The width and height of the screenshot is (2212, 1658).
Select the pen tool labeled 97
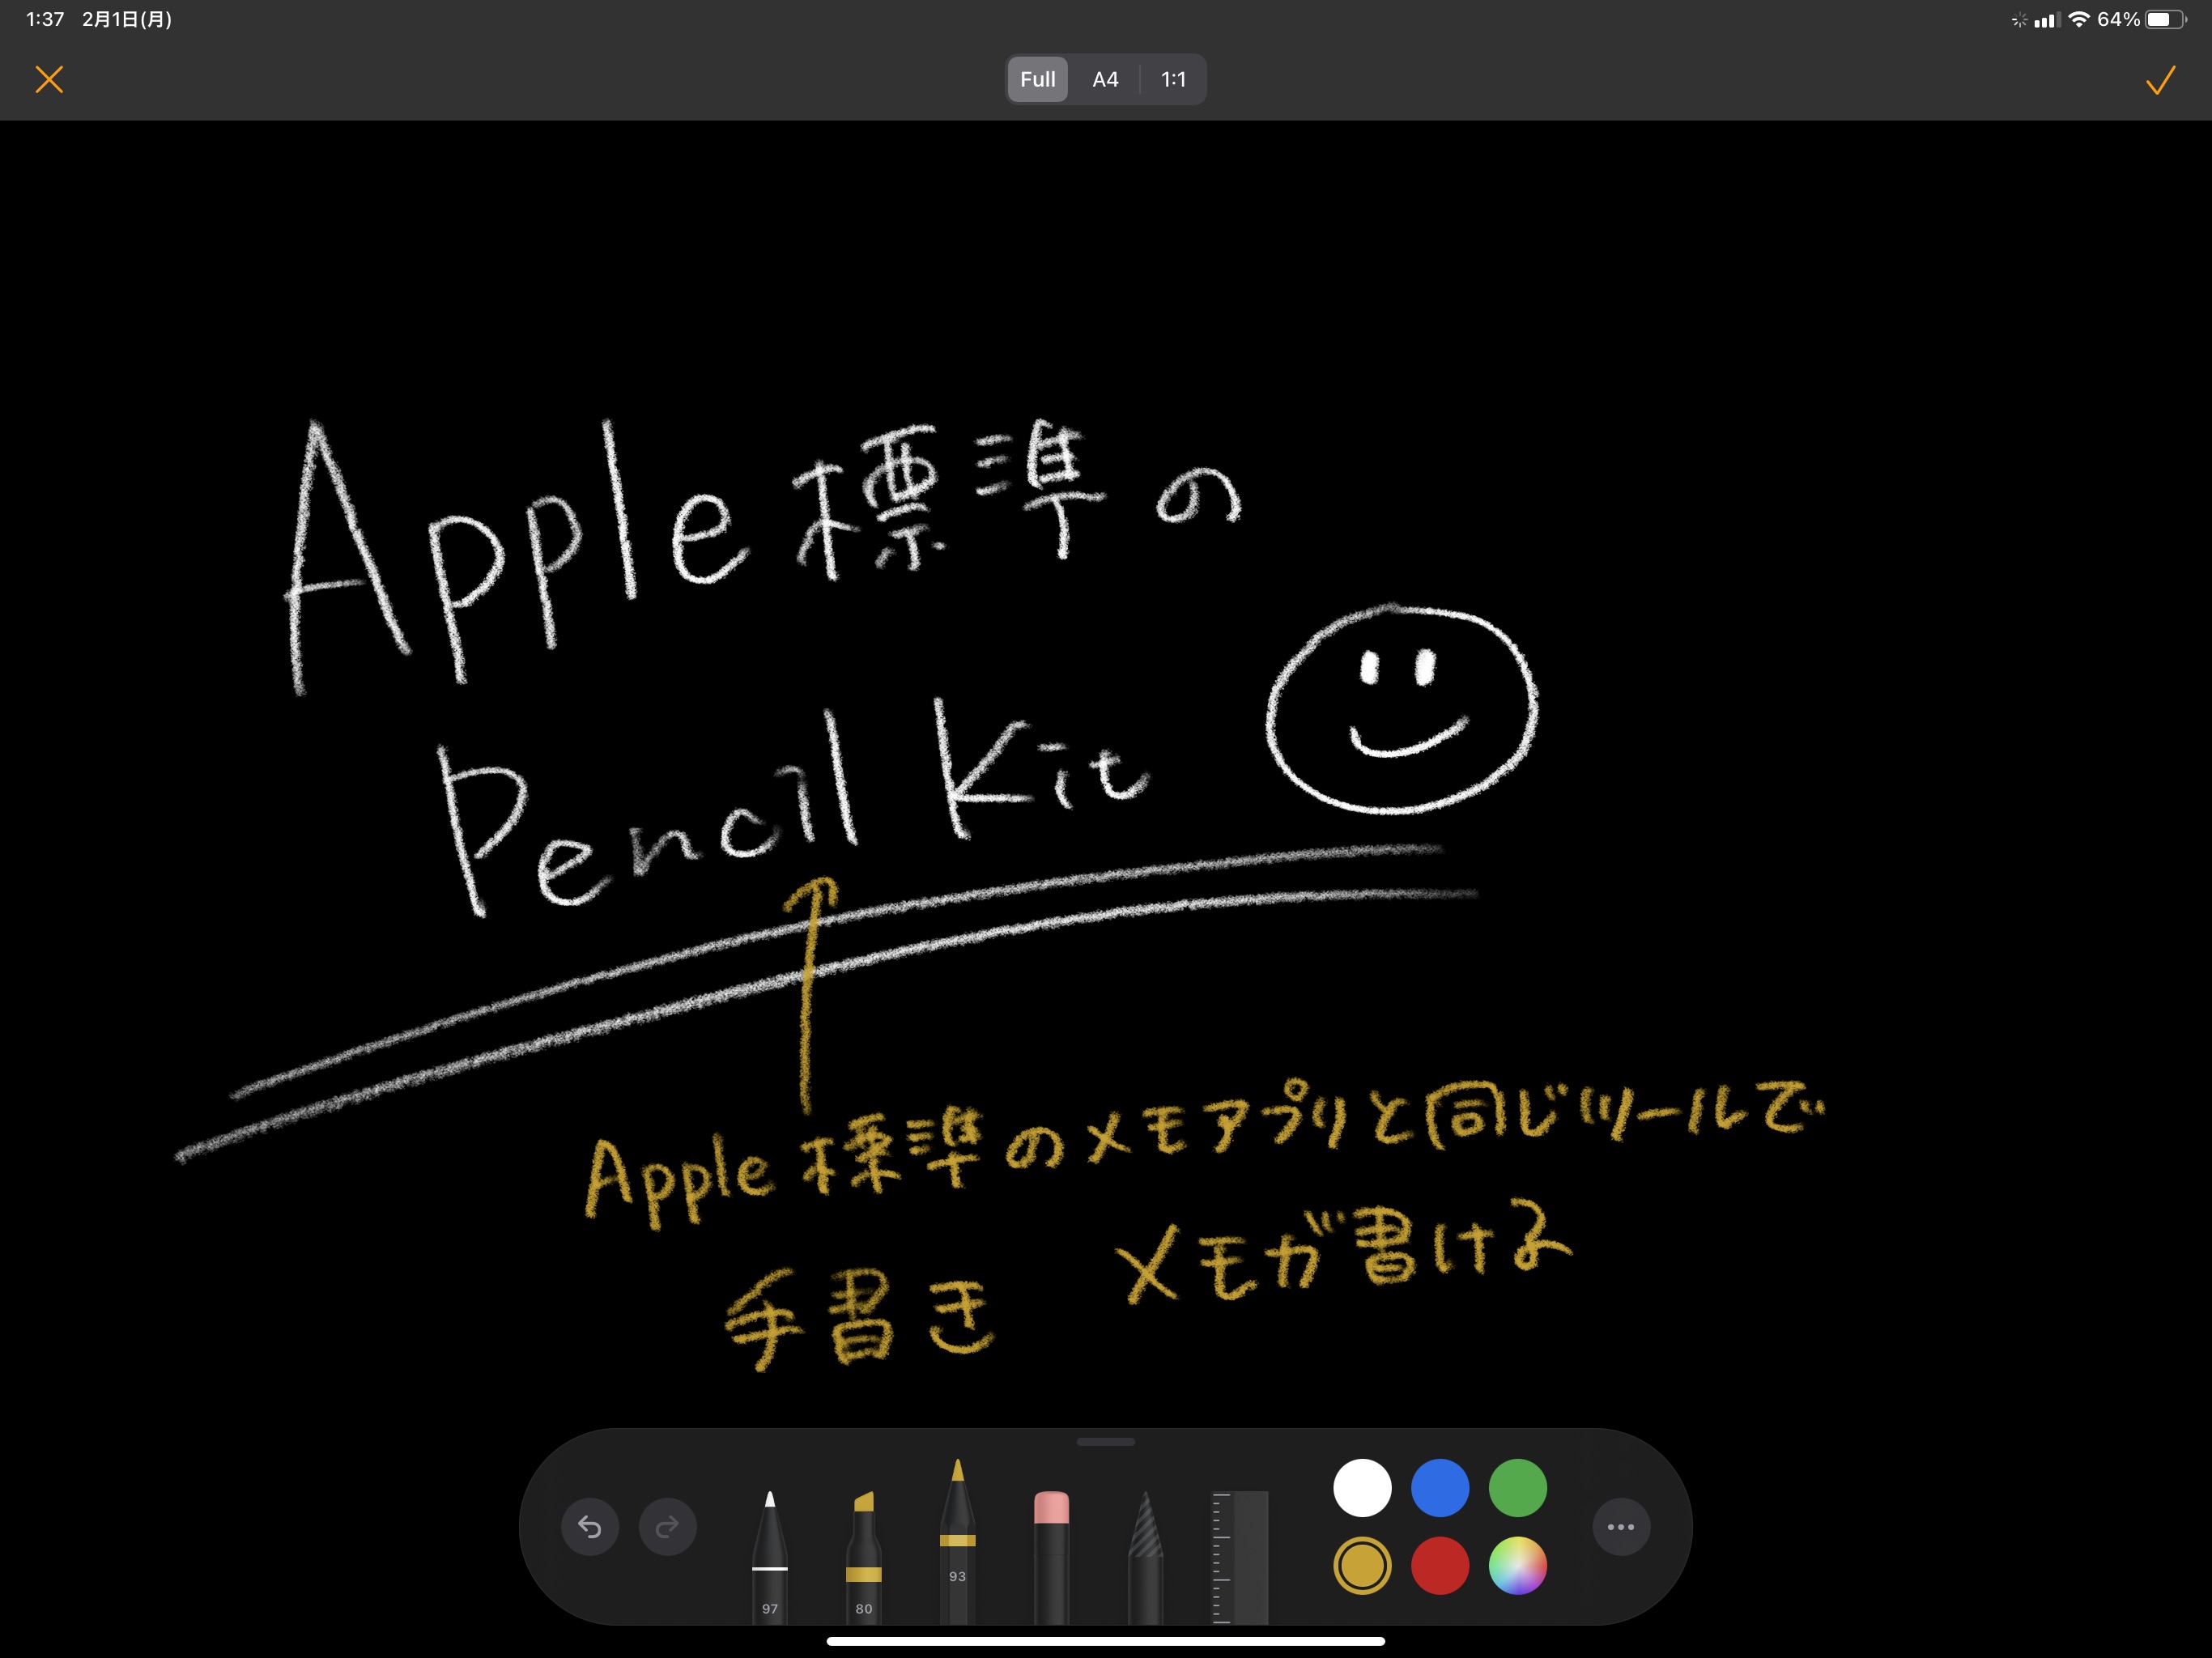point(769,1557)
